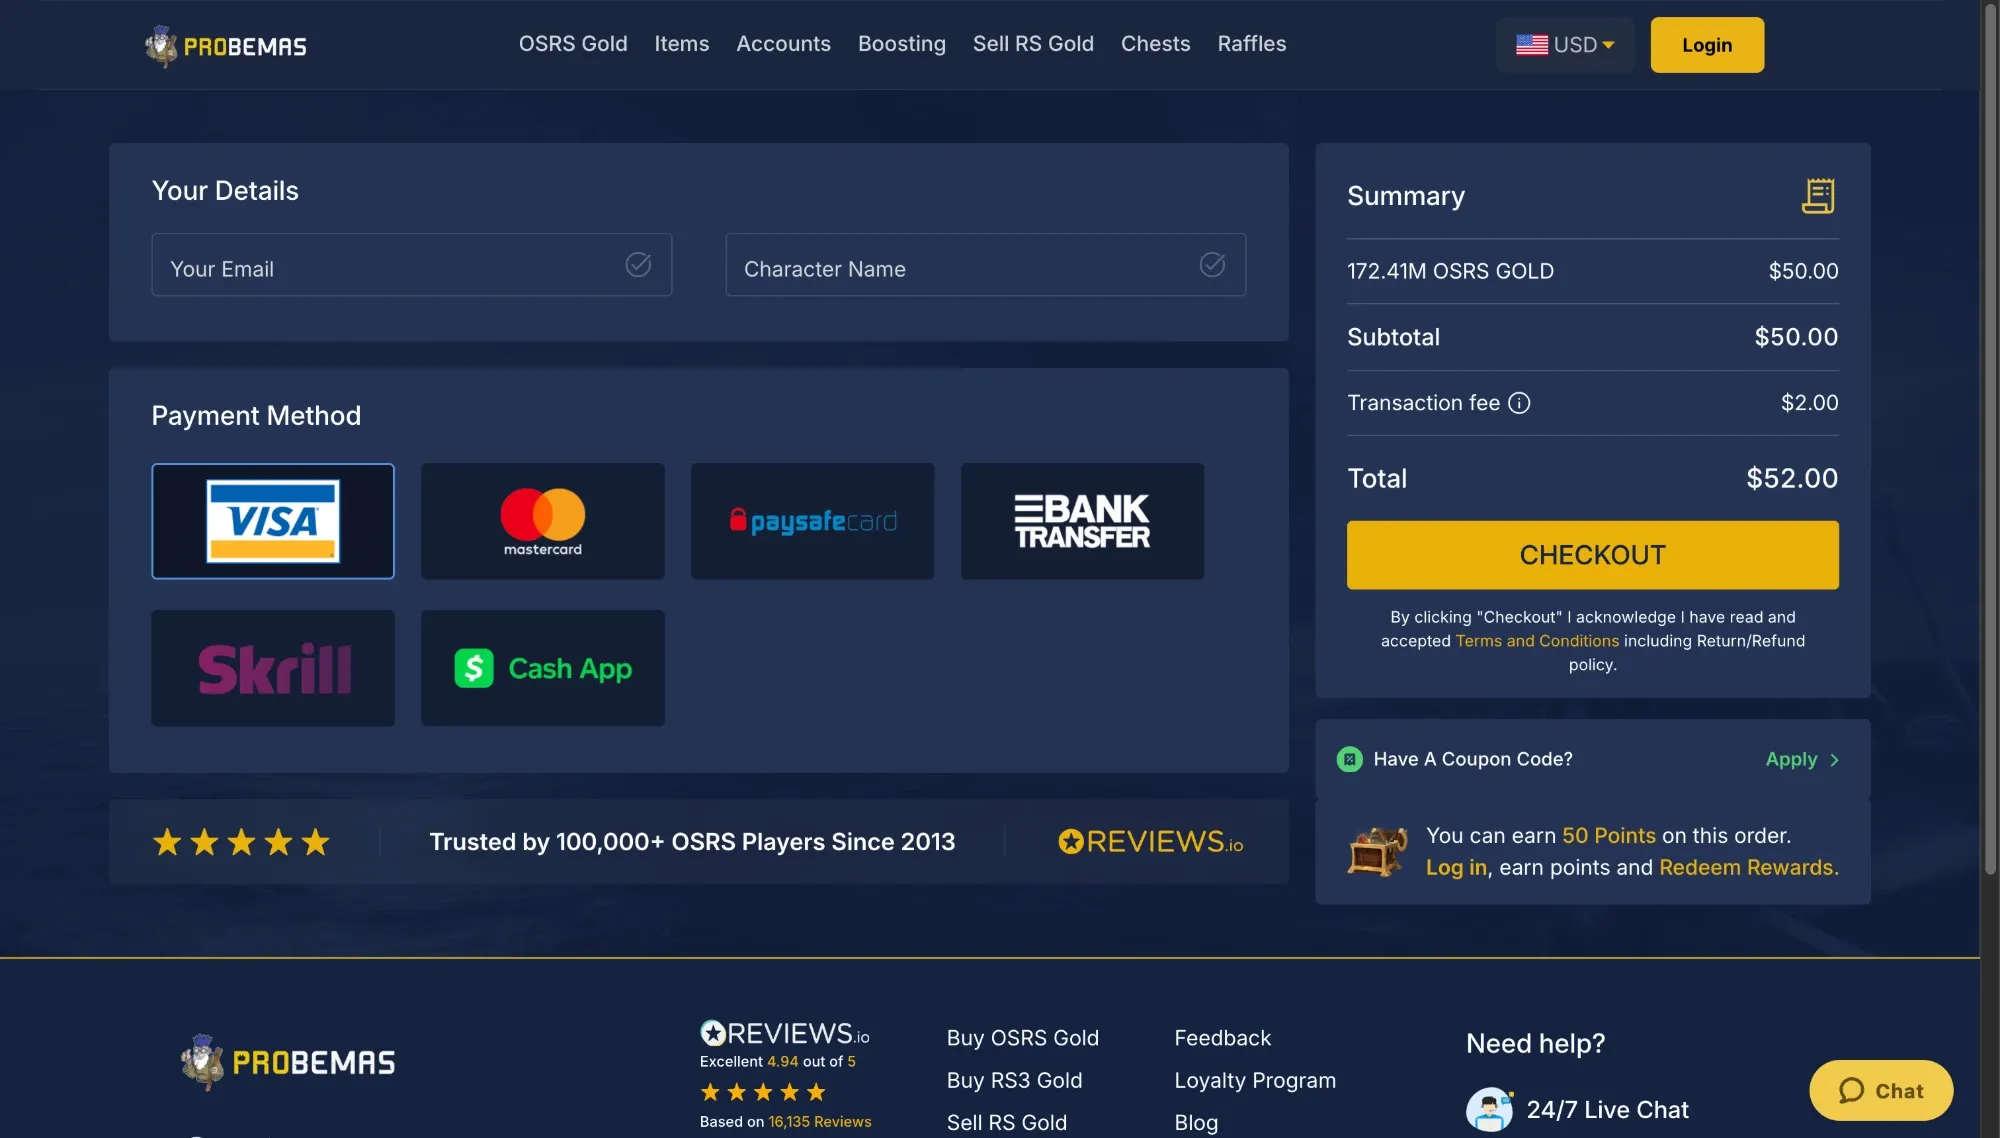Screen dimensions: 2000x1138
Task: Click the Transaction fee info icon
Action: click(x=1519, y=403)
